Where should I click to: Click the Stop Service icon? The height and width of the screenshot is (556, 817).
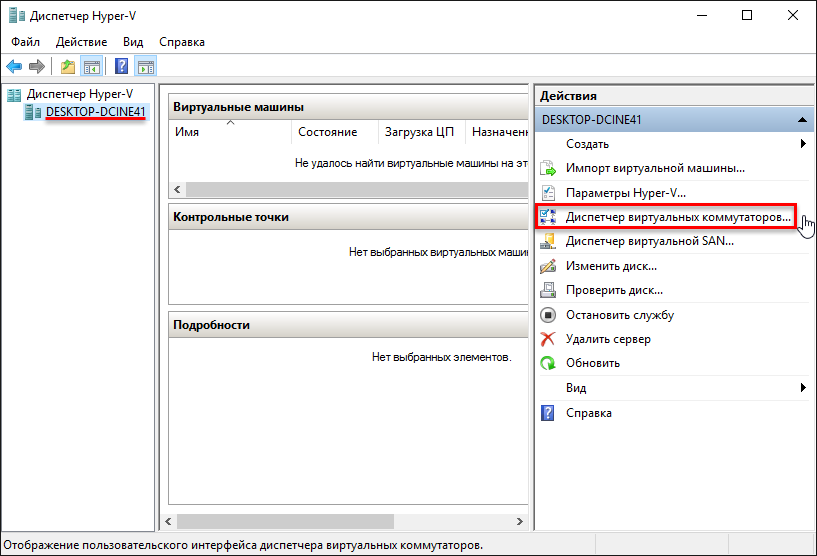click(x=547, y=315)
